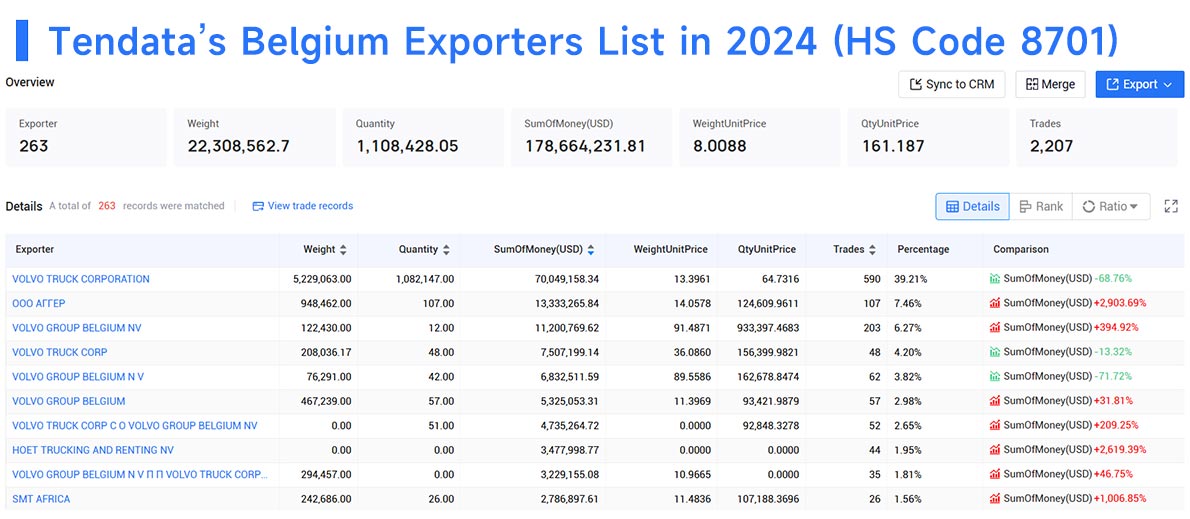Click the Quantity summary card 1,108,428.05

423,137
